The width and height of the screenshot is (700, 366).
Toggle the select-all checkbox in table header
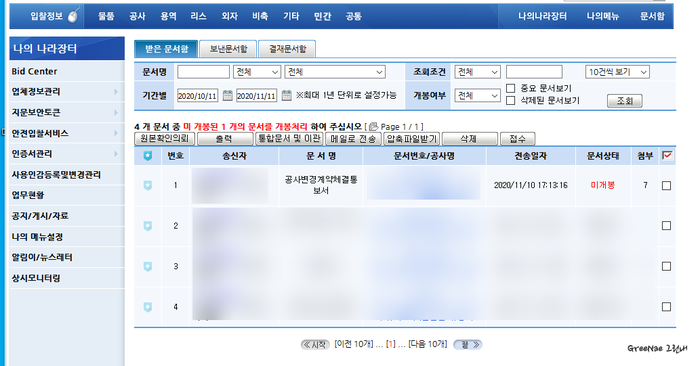(667, 155)
